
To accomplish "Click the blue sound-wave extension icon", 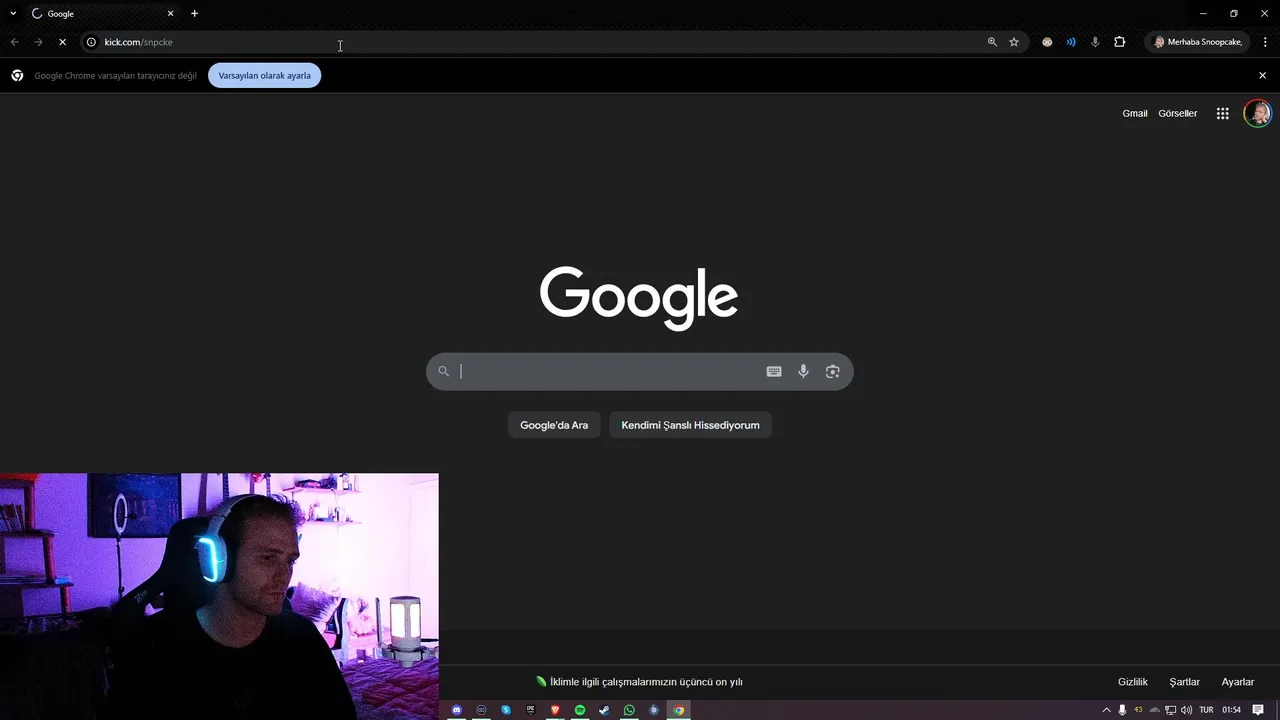I will click(x=1071, y=42).
